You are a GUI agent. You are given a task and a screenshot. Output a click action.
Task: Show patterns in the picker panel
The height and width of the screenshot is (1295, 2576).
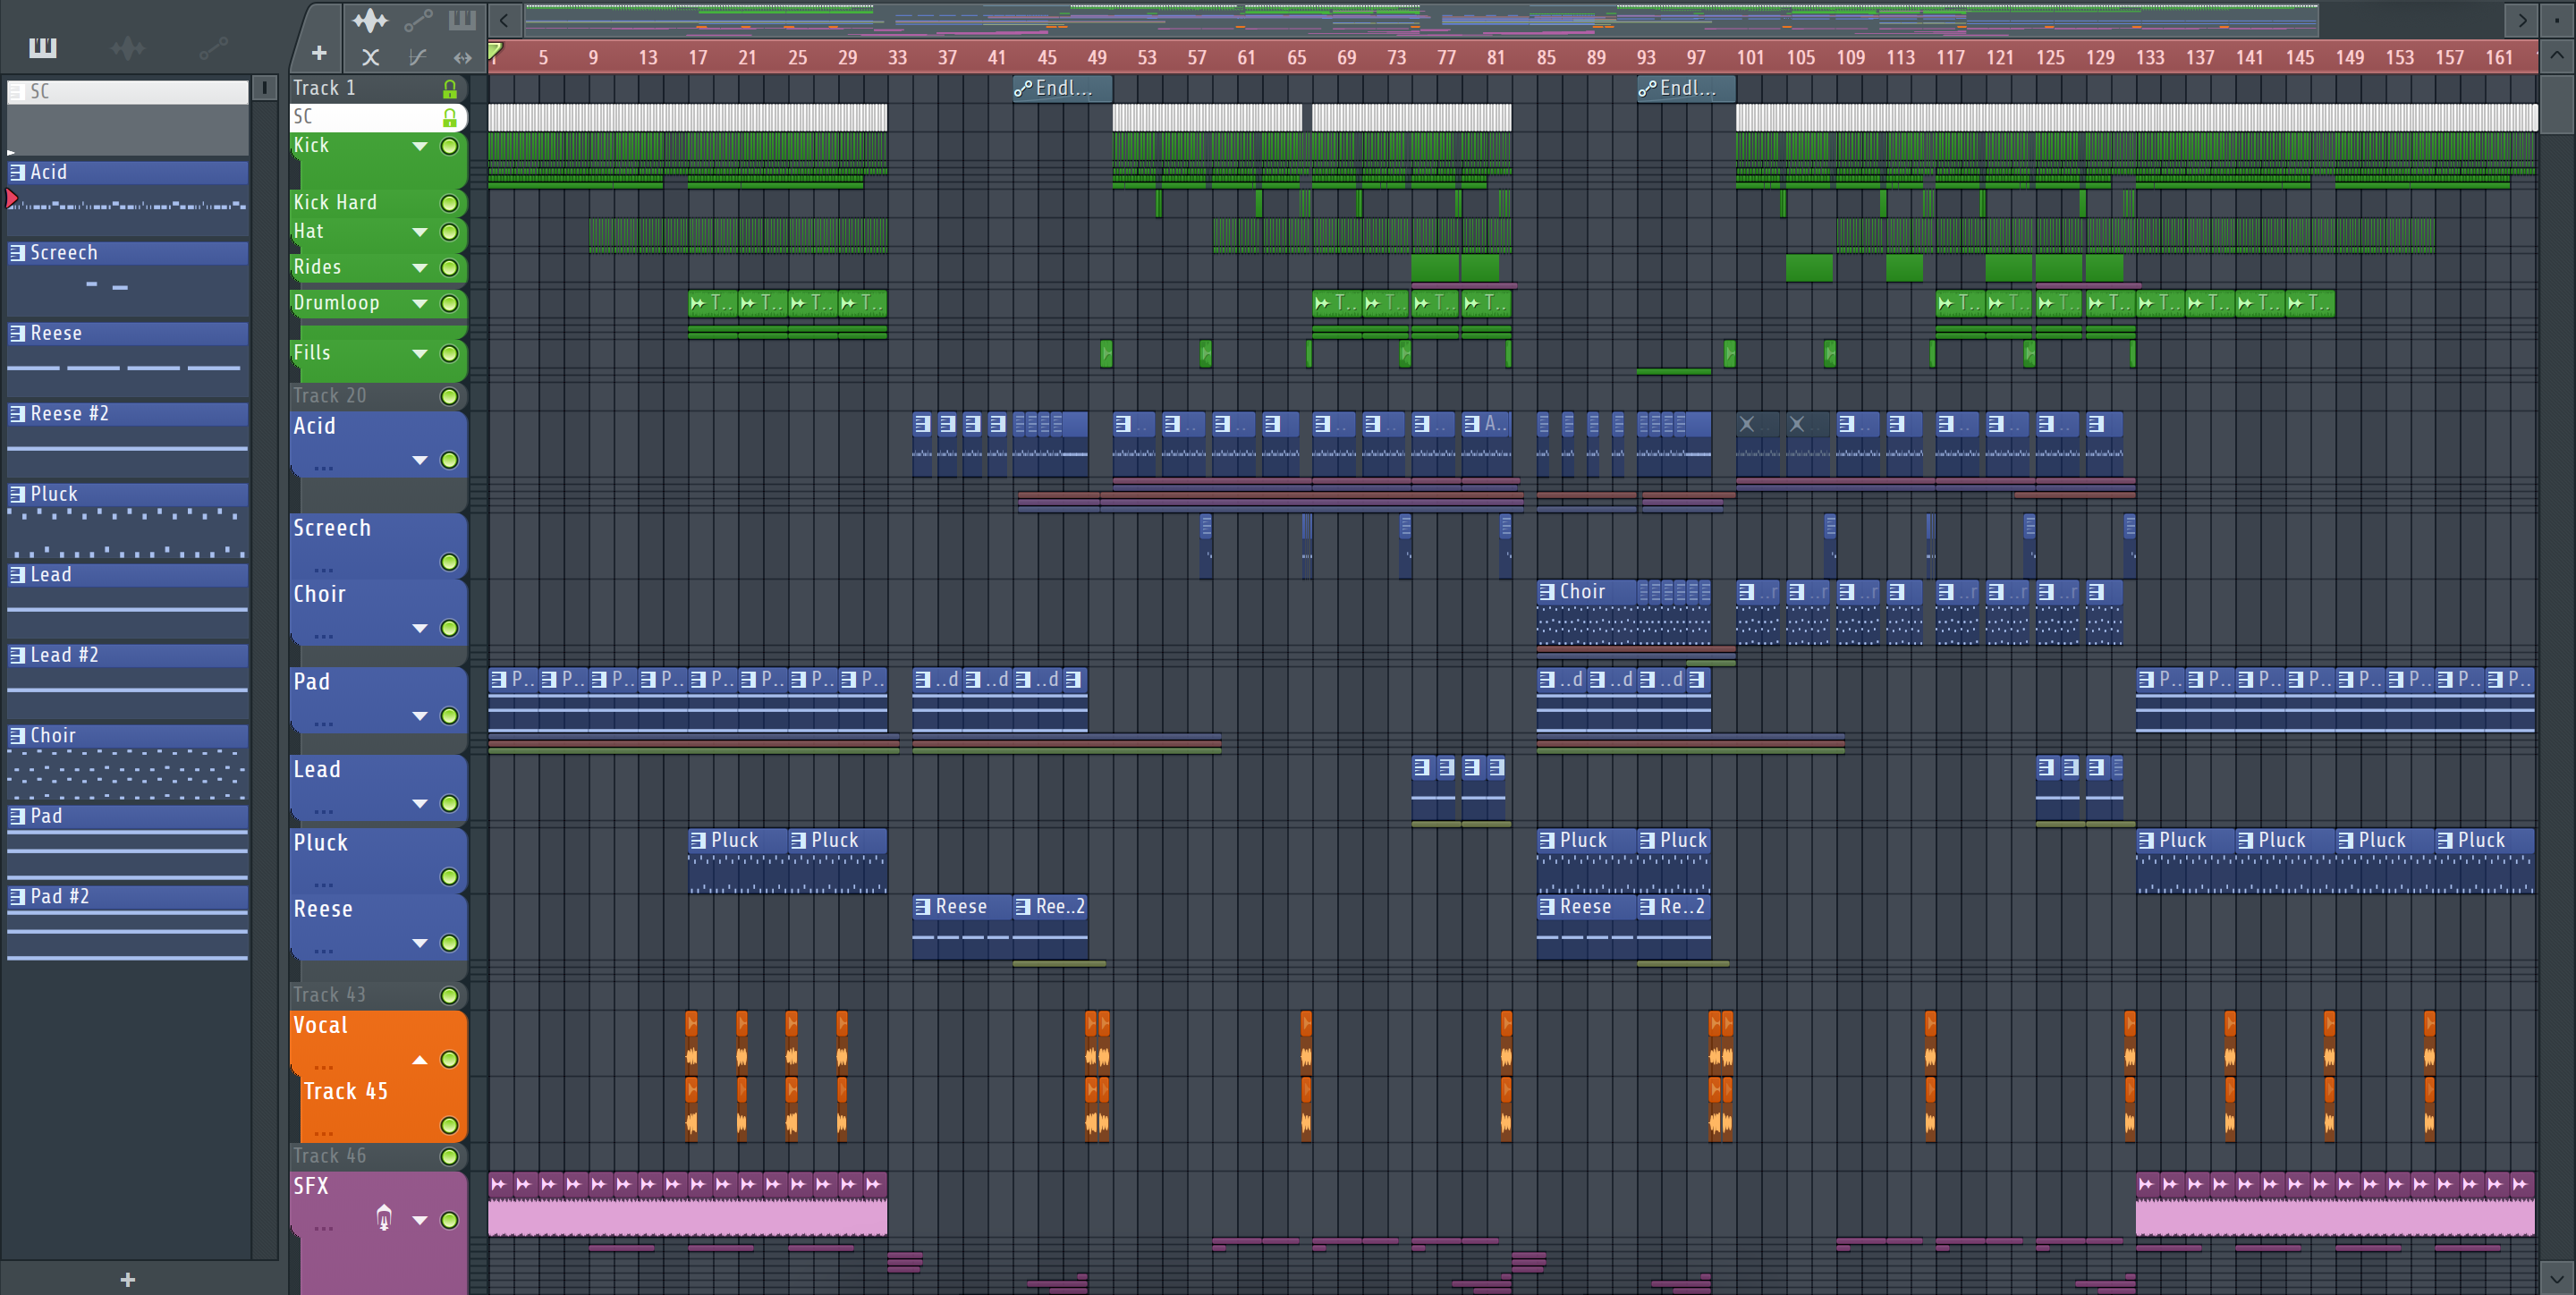[x=43, y=47]
